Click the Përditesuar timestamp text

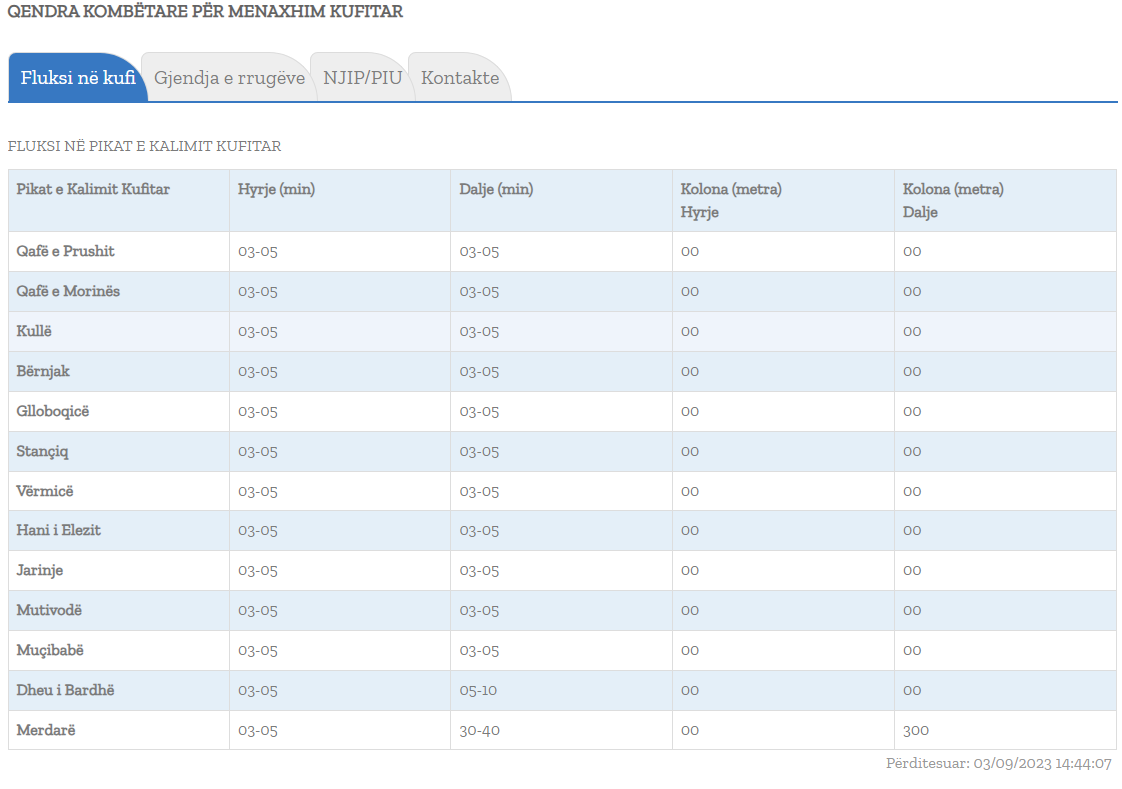pos(998,764)
